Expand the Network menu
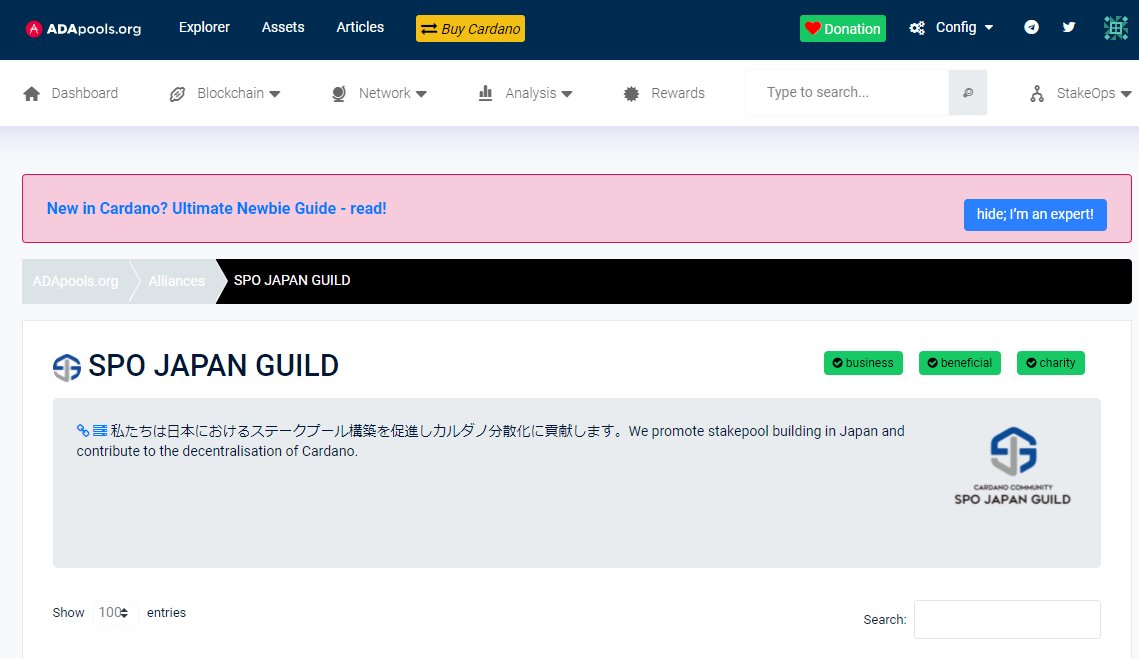1139x659 pixels. [x=421, y=94]
